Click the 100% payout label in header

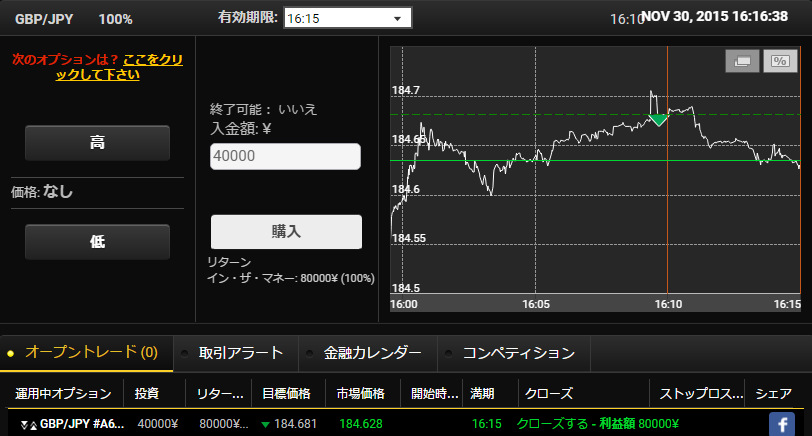[115, 20]
